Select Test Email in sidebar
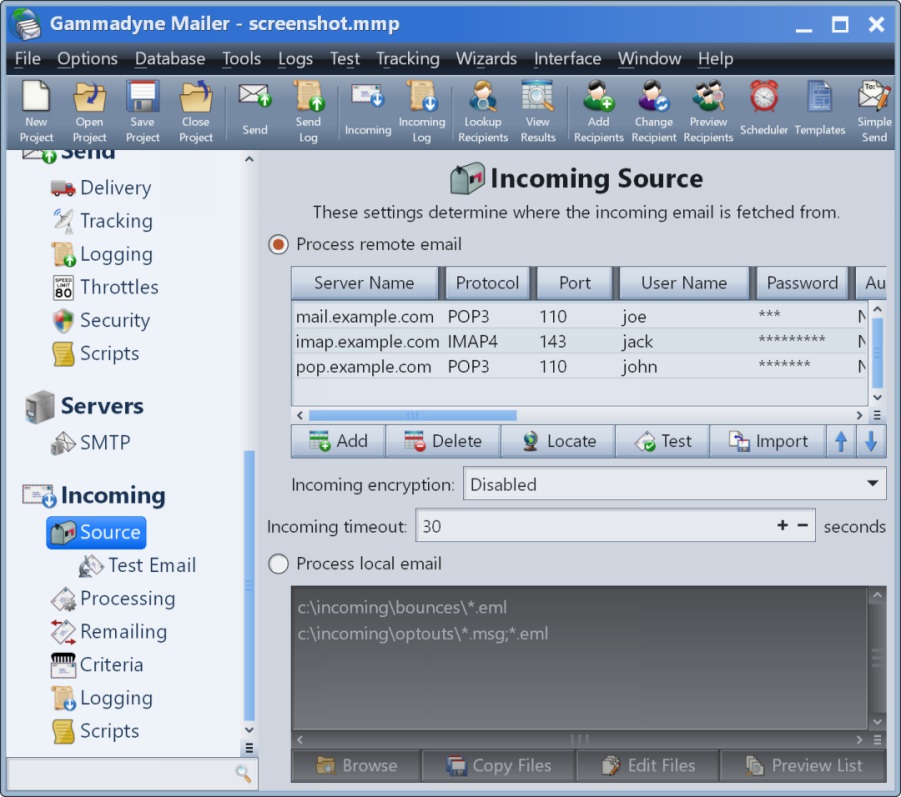The width and height of the screenshot is (901, 797). coord(137,565)
